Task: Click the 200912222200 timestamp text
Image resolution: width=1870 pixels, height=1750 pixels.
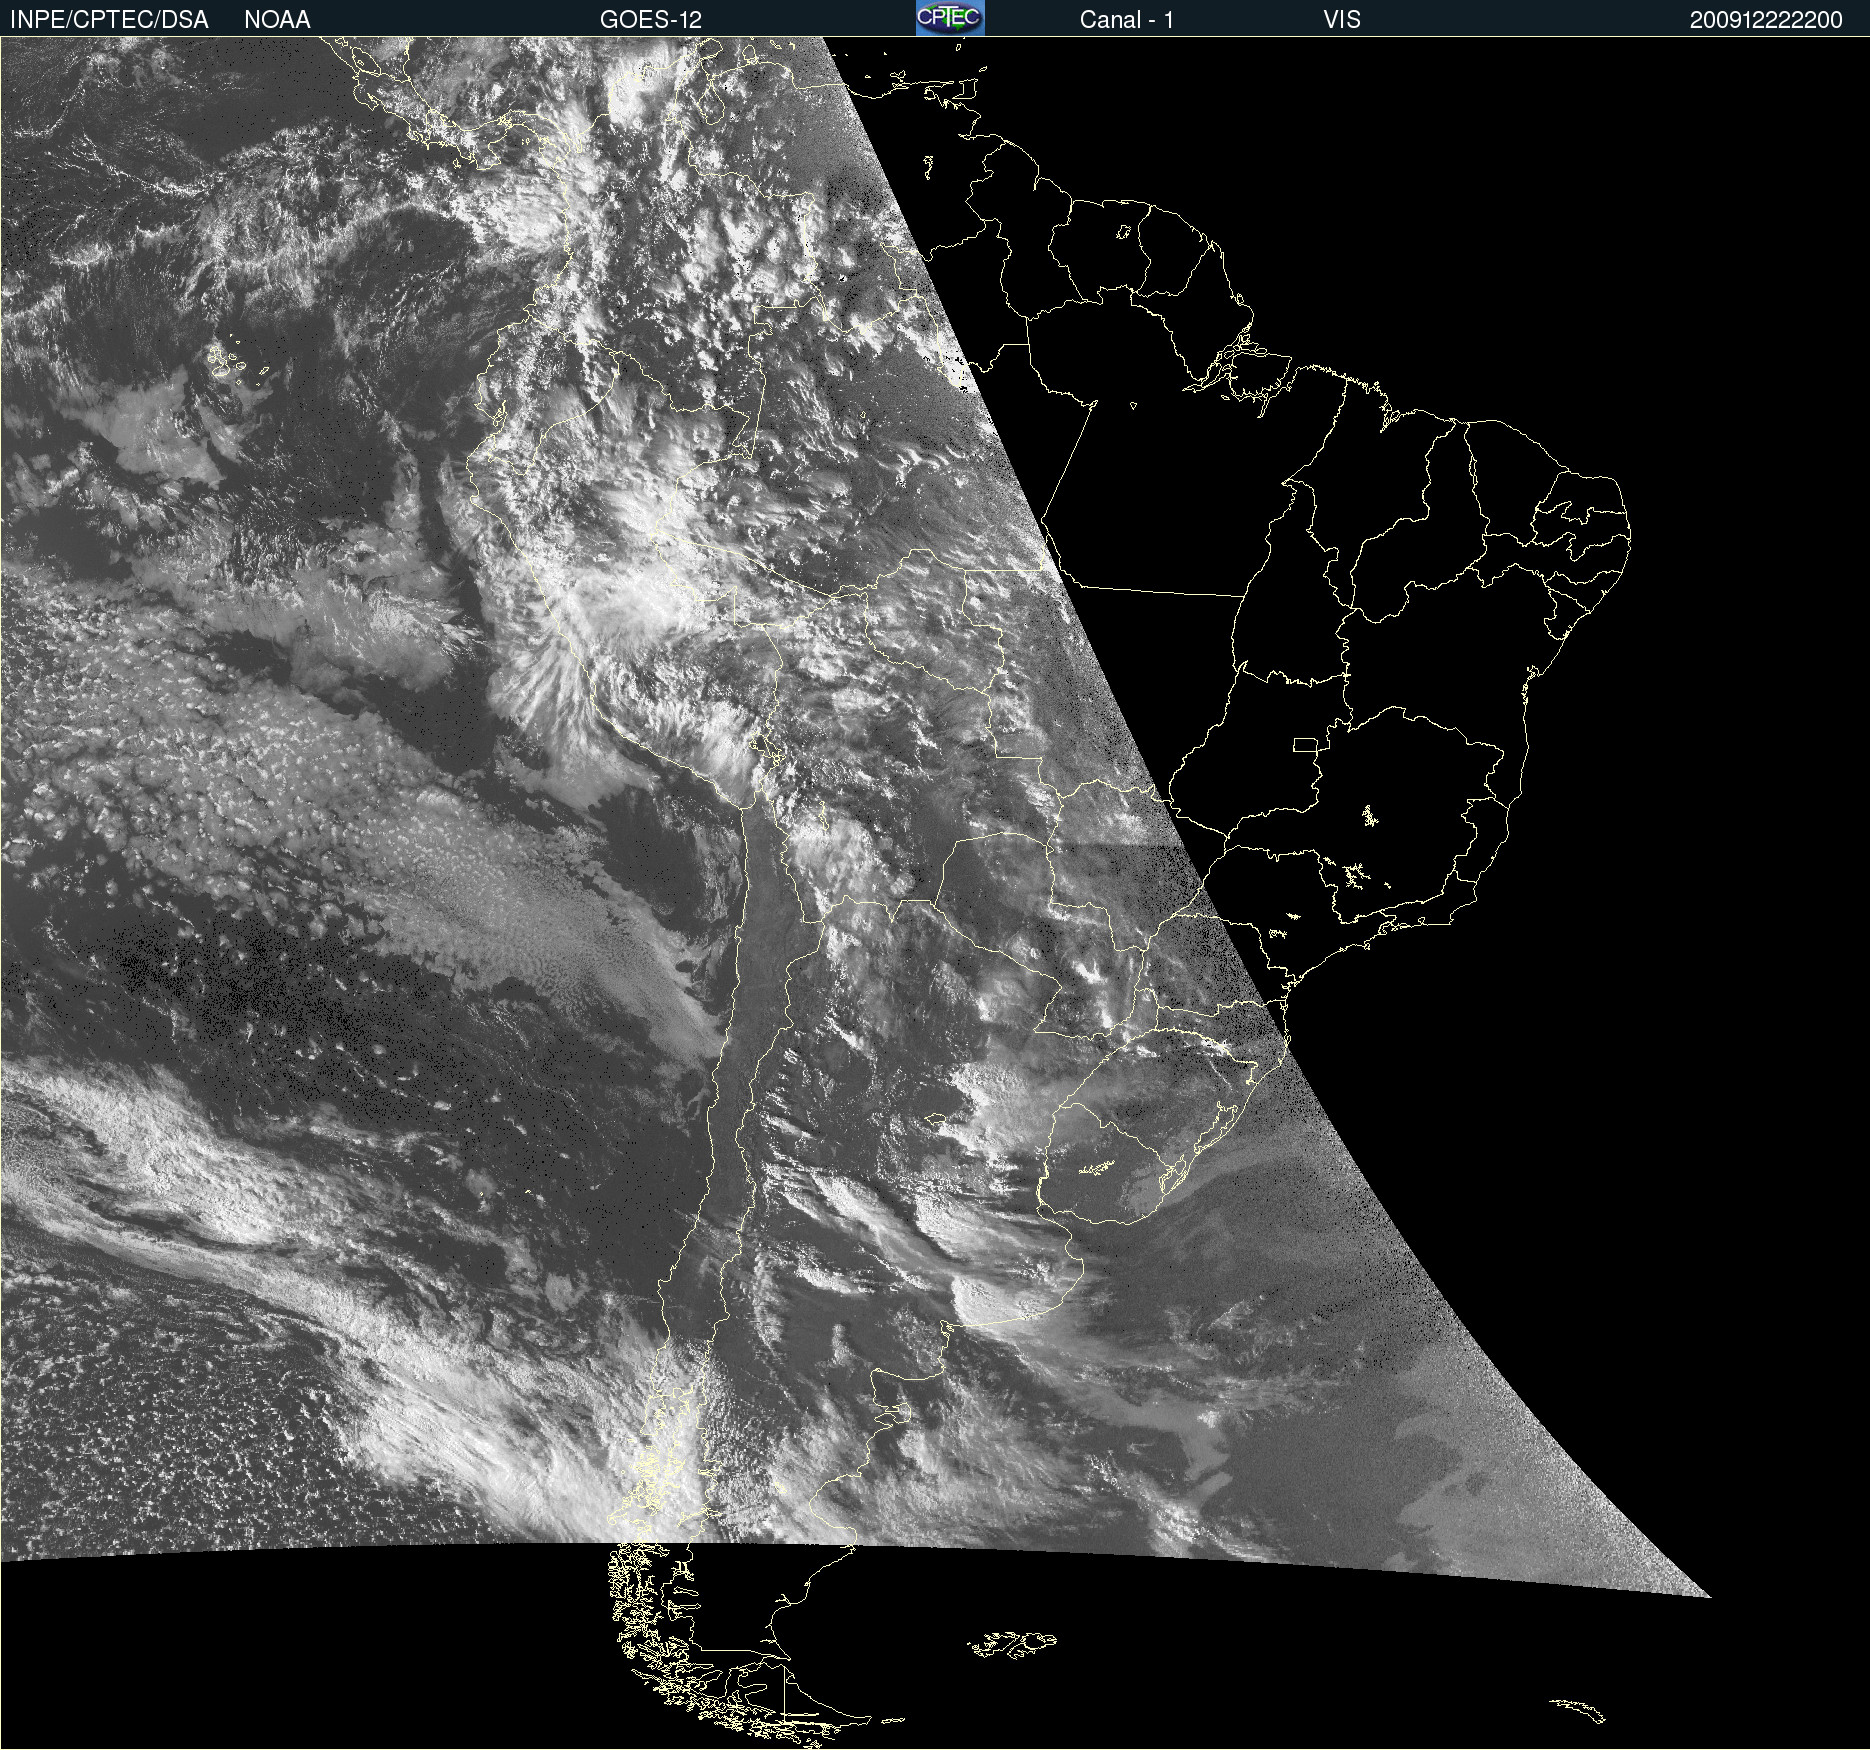Action: (1766, 20)
